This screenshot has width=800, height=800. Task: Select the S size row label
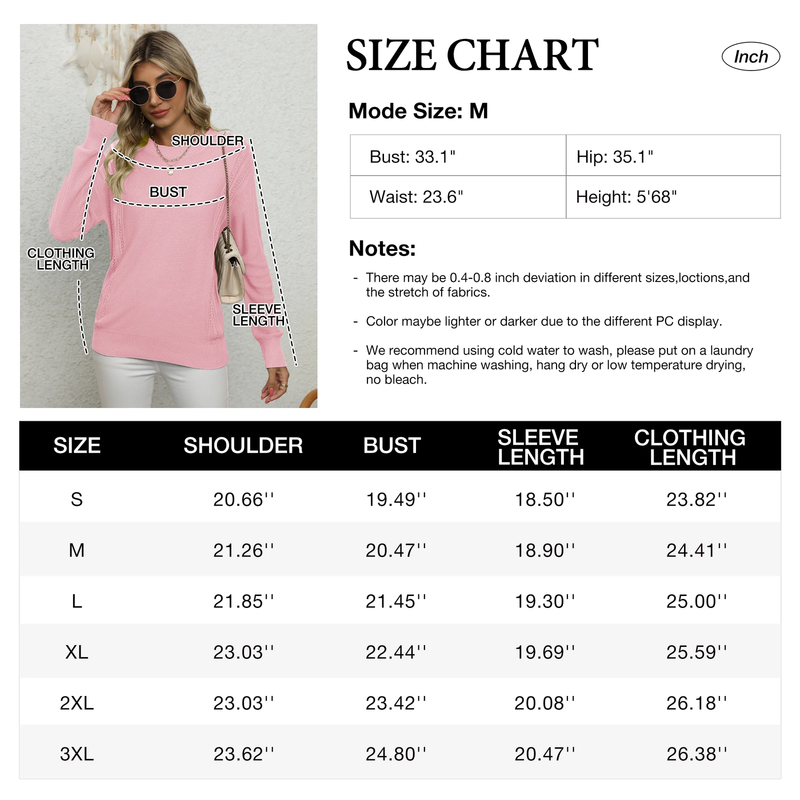77,499
